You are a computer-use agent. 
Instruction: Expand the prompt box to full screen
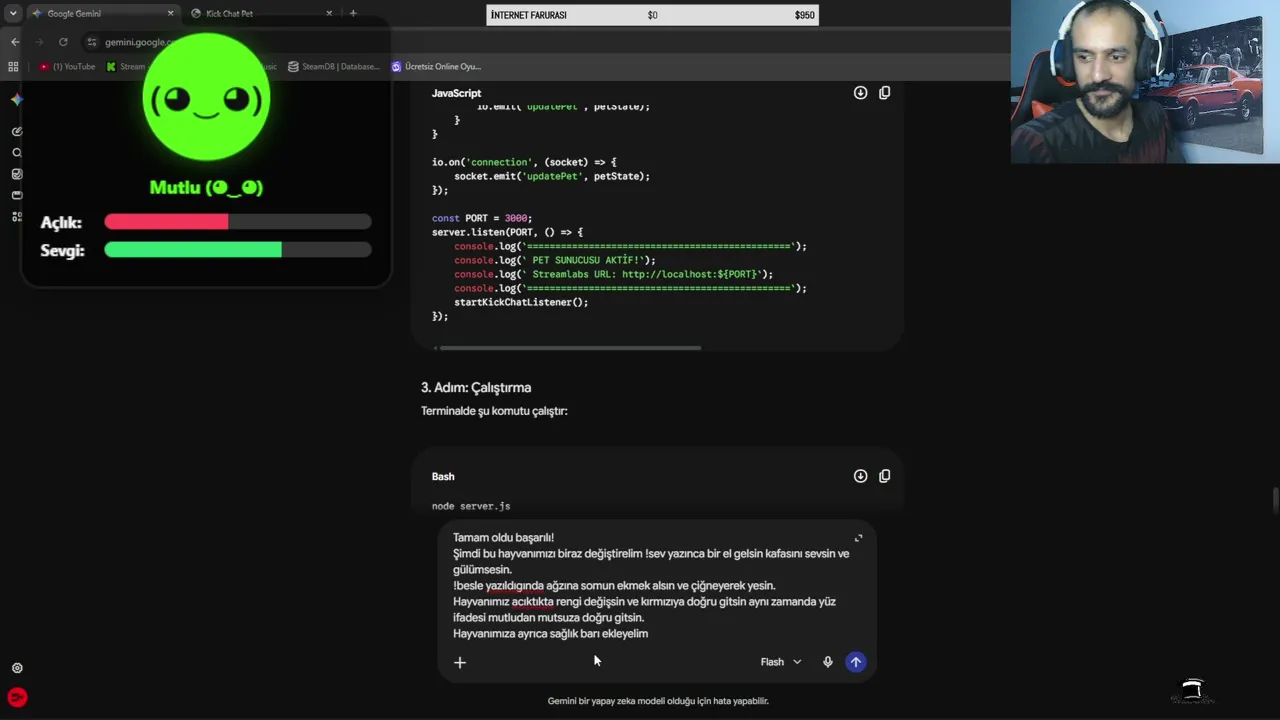[858, 538]
